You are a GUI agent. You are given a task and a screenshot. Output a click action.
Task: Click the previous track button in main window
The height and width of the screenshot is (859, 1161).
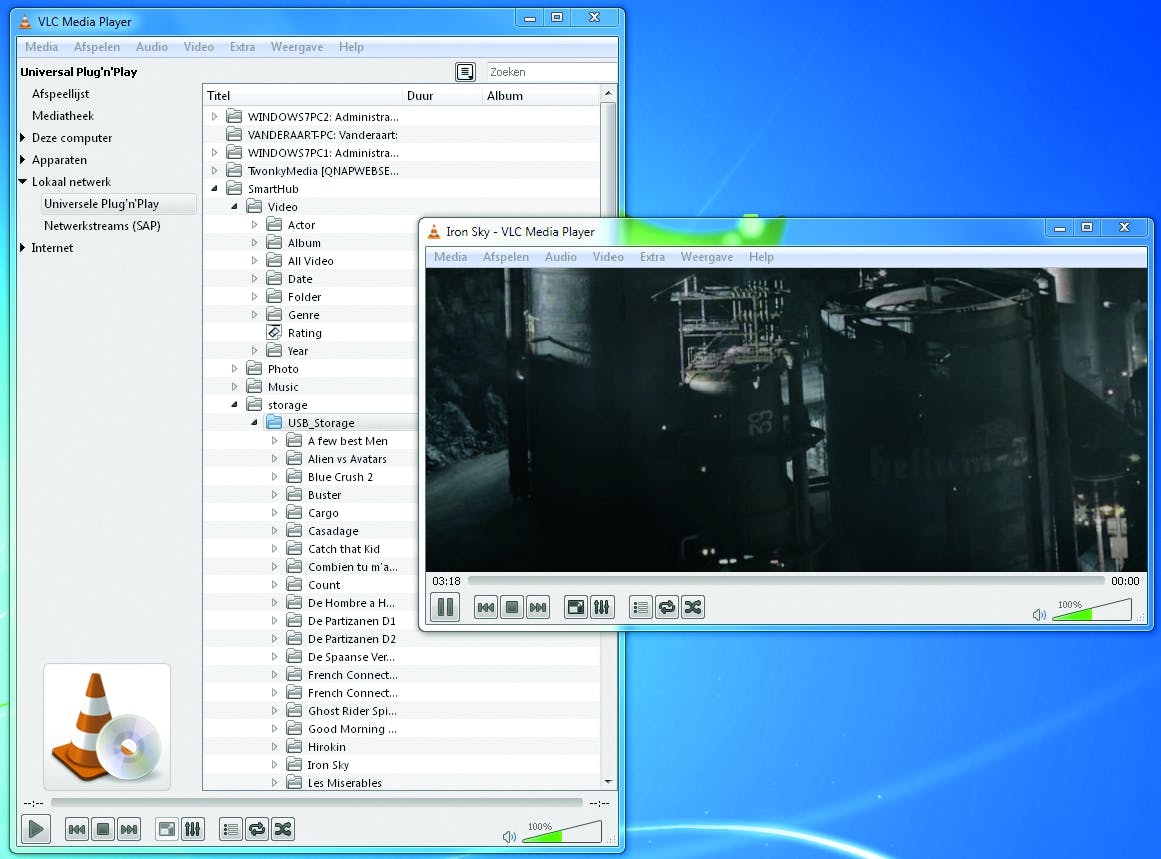pyautogui.click(x=76, y=829)
